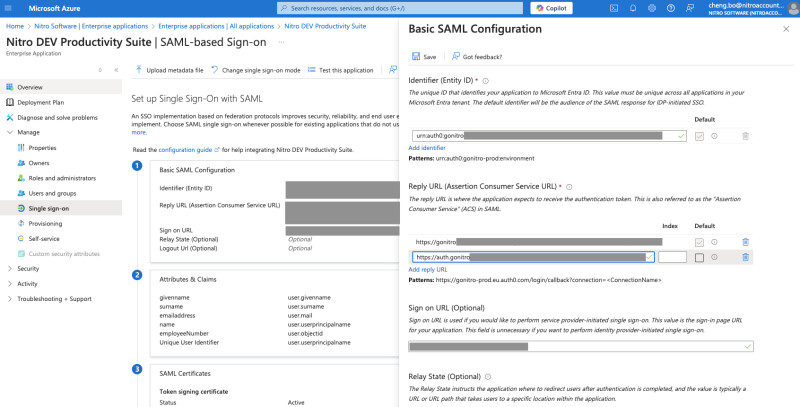The width and height of the screenshot is (800, 407).
Task: Open the ellipsis beside SAML-based Sign-on title
Action: pos(281,42)
